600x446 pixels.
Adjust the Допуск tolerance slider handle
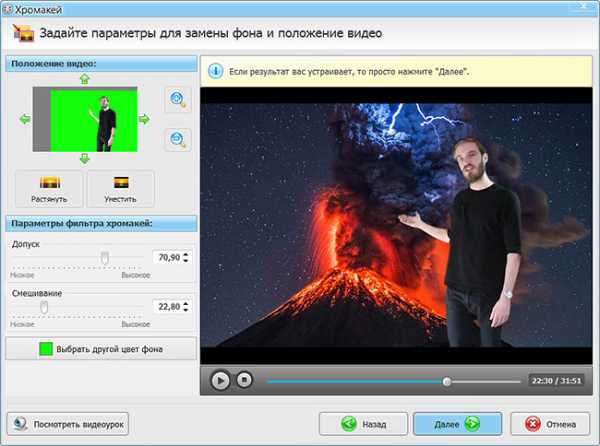(104, 258)
